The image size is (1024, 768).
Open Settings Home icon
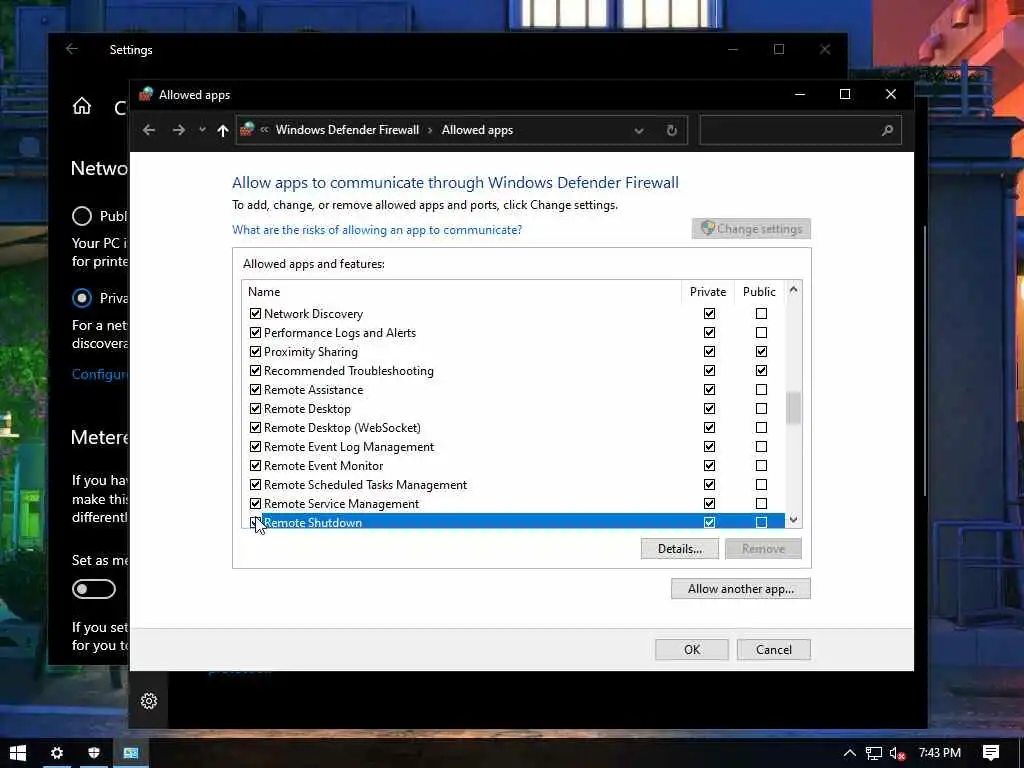pos(82,106)
